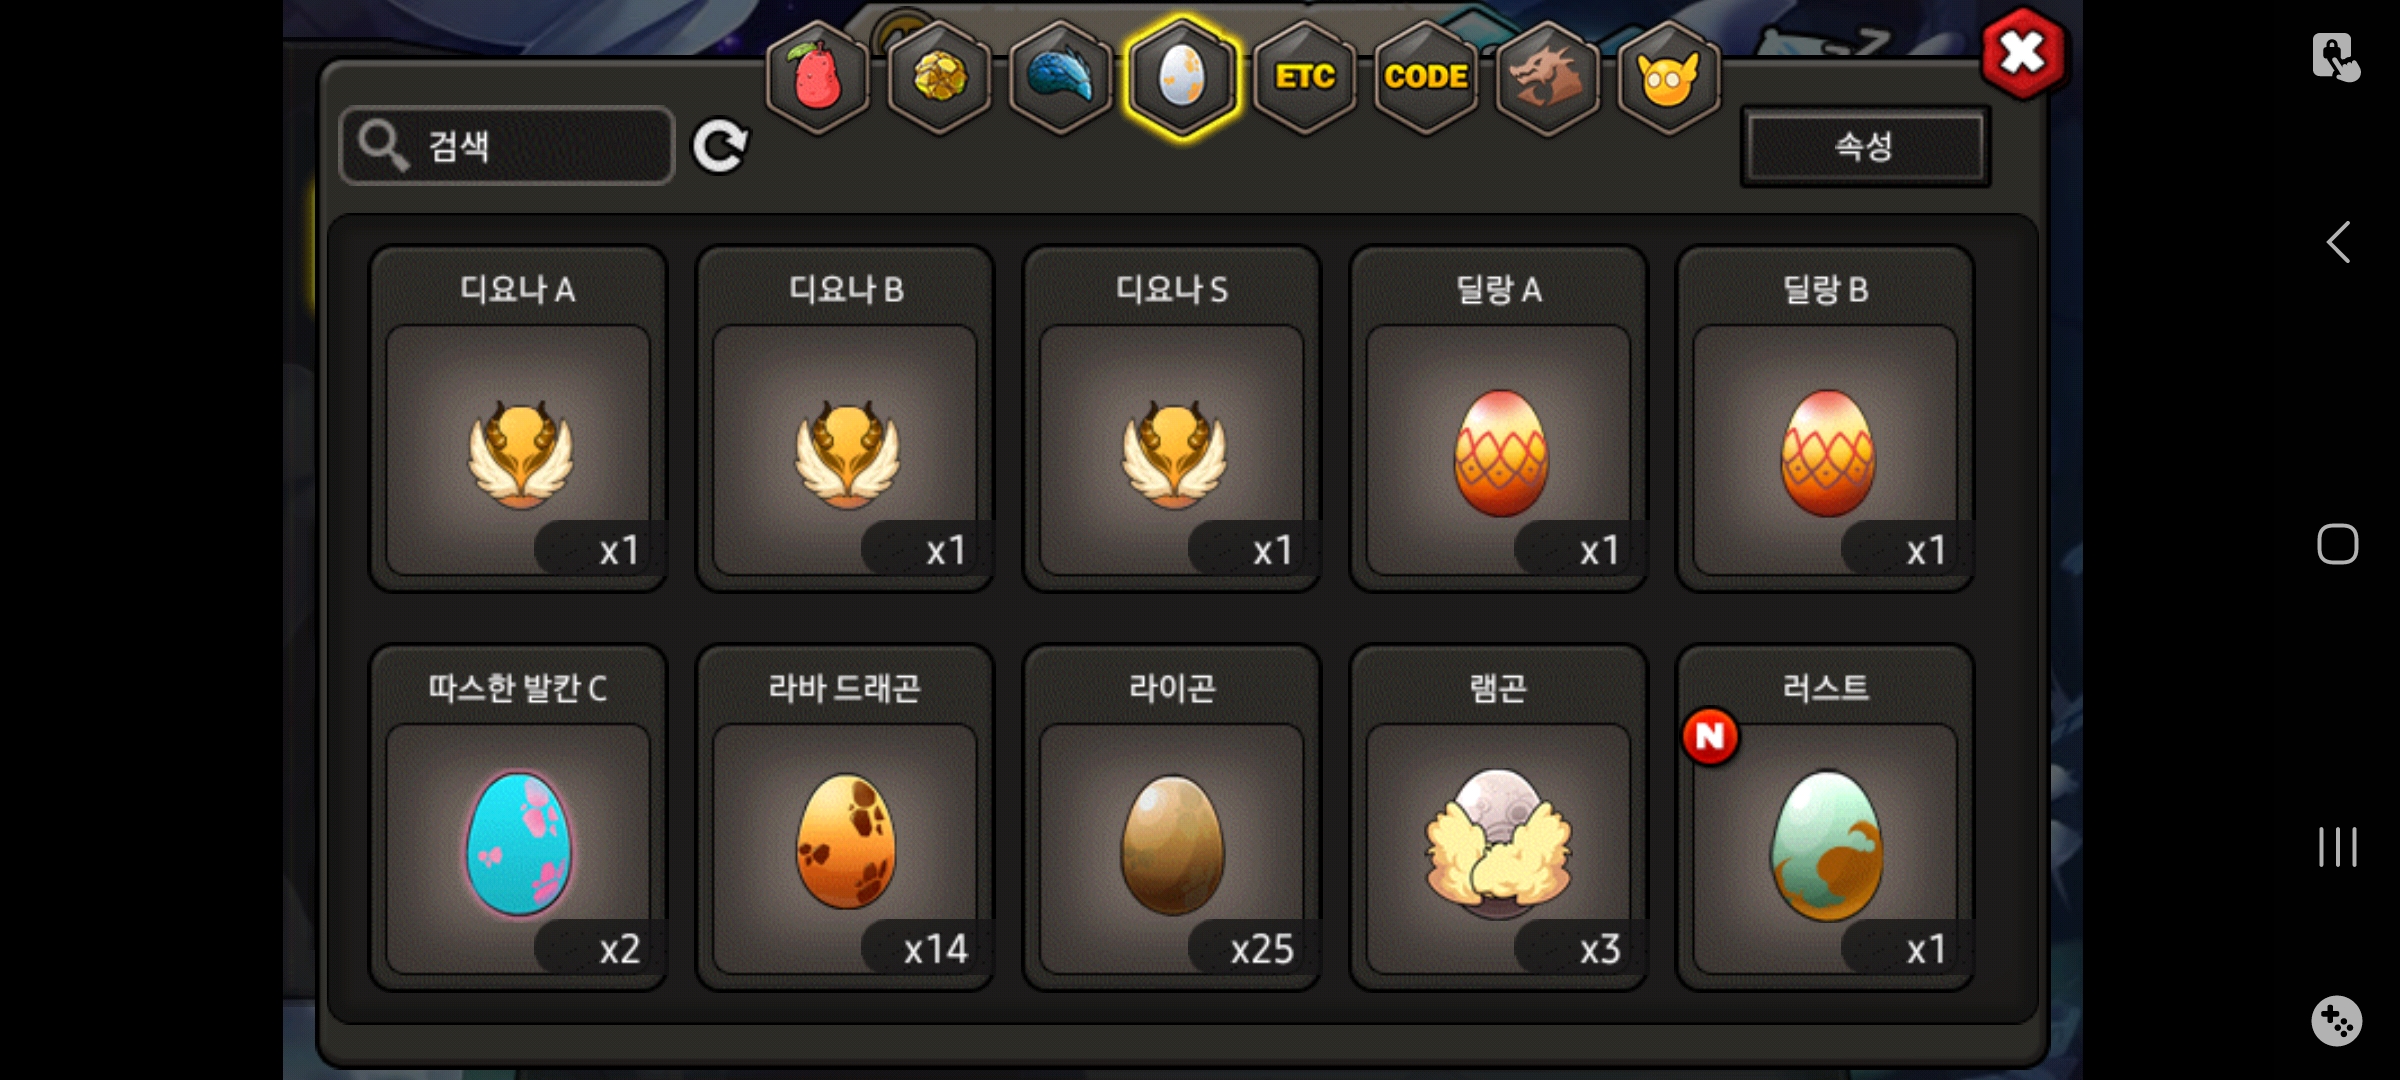2400x1080 pixels.
Task: Choose the 따스한 발칸 C blue egg
Action: (518, 818)
